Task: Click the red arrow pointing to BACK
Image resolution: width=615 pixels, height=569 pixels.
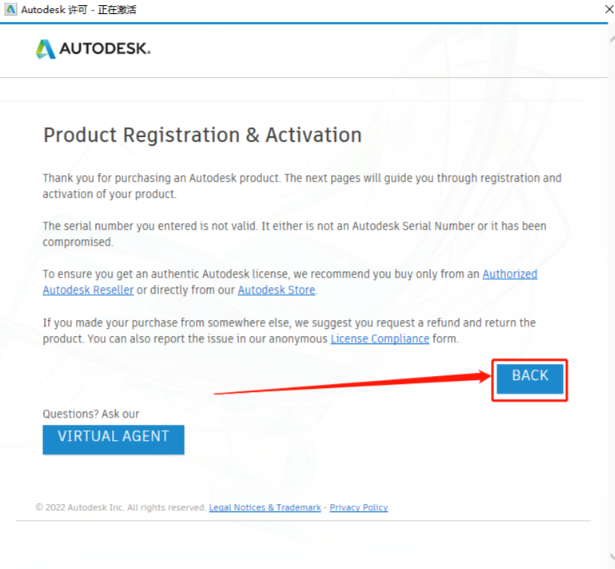Action: (350, 385)
